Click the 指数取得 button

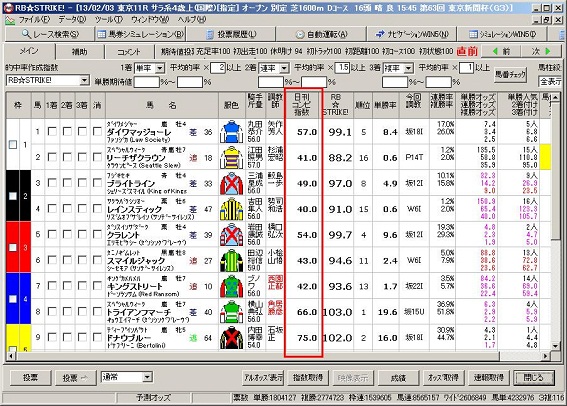(308, 378)
